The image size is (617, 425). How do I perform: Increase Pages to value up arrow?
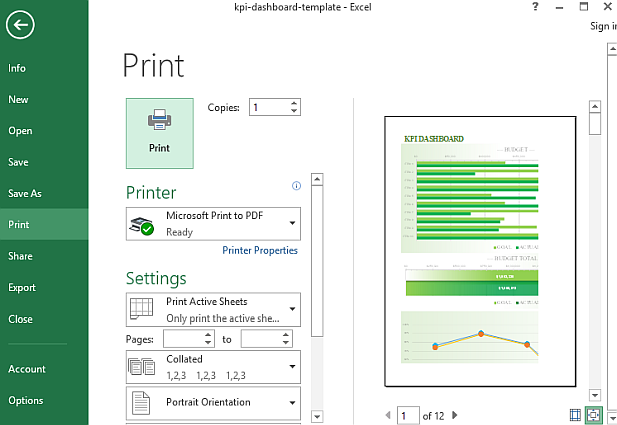tap(286, 335)
